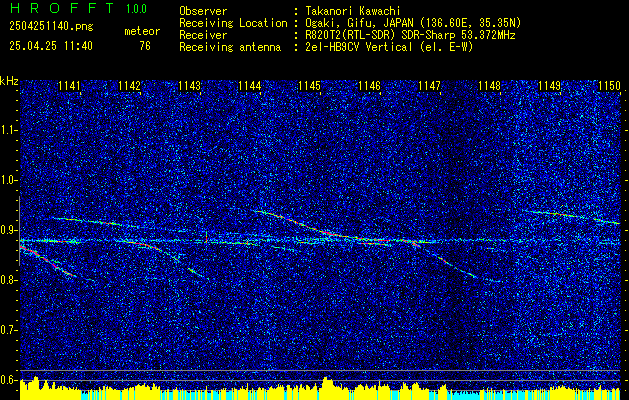Click the Receiver label
This screenshot has width=629, height=400.
pyautogui.click(x=203, y=35)
